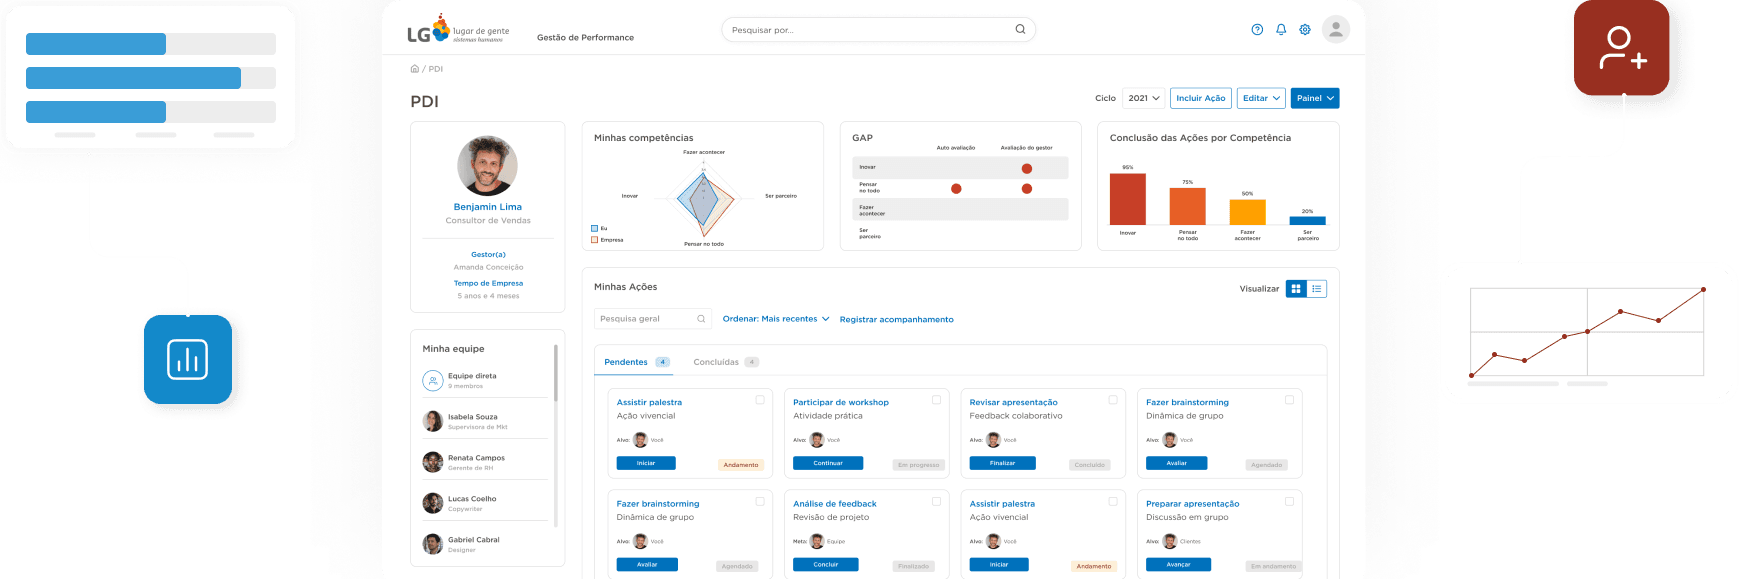Click the user profile avatar icon
This screenshot has height=579, width=1746.
1336,30
